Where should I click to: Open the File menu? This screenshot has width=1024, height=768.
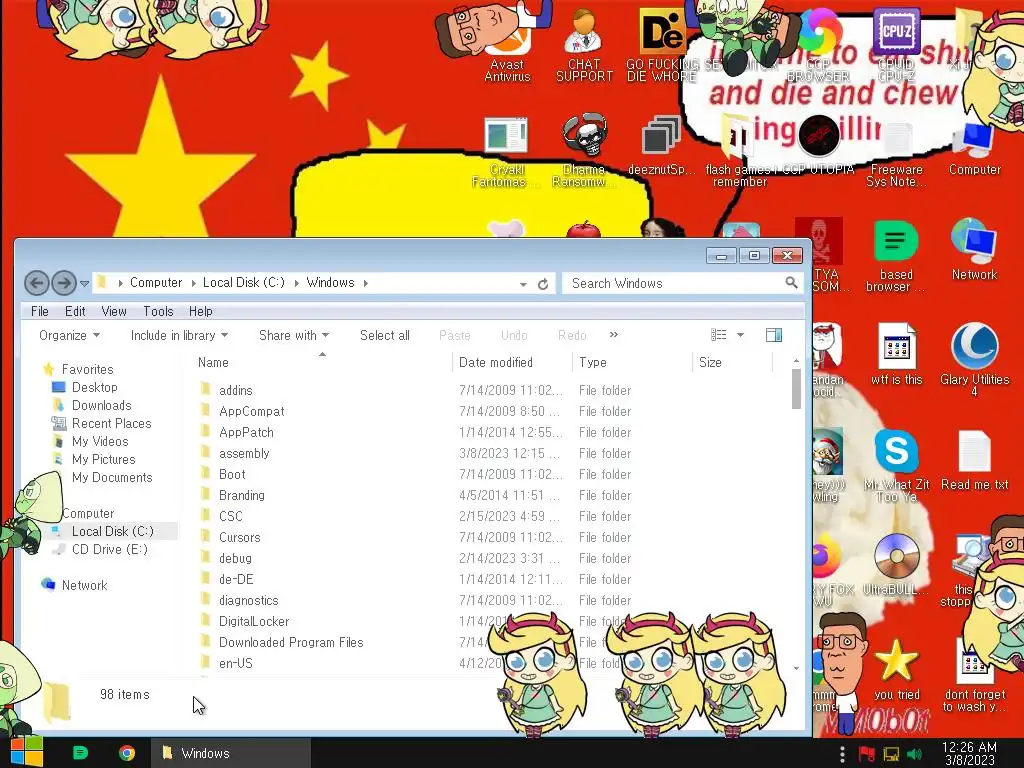[39, 312]
